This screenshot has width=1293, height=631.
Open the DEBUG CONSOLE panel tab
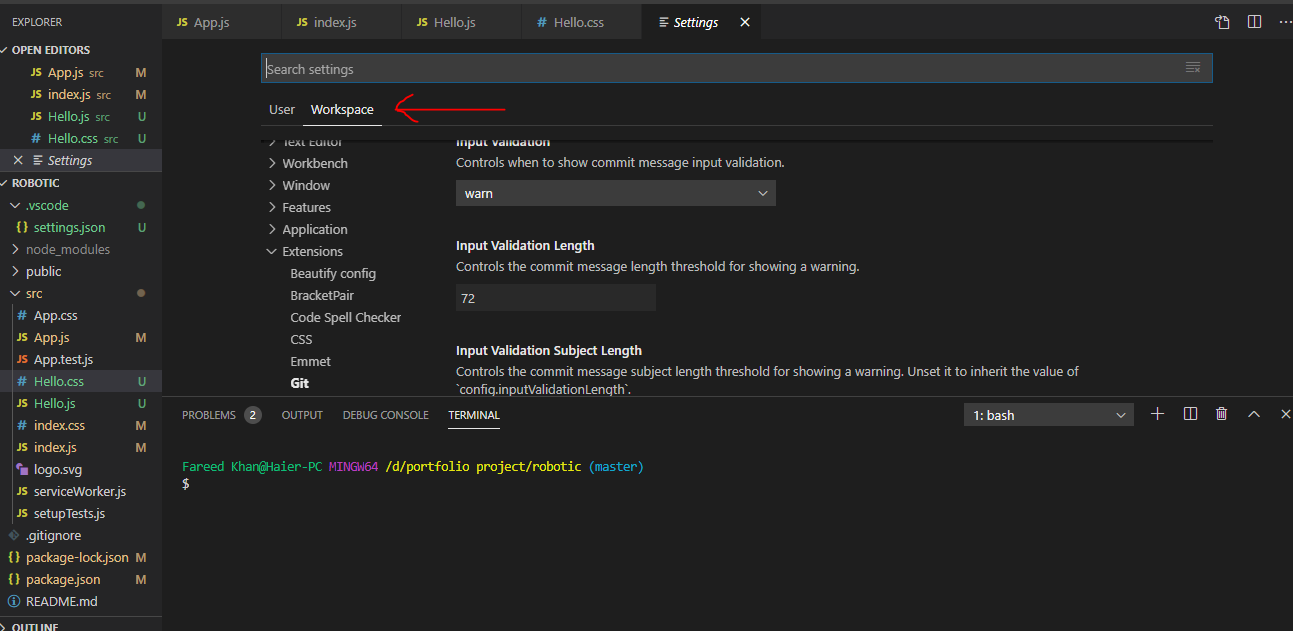point(385,414)
